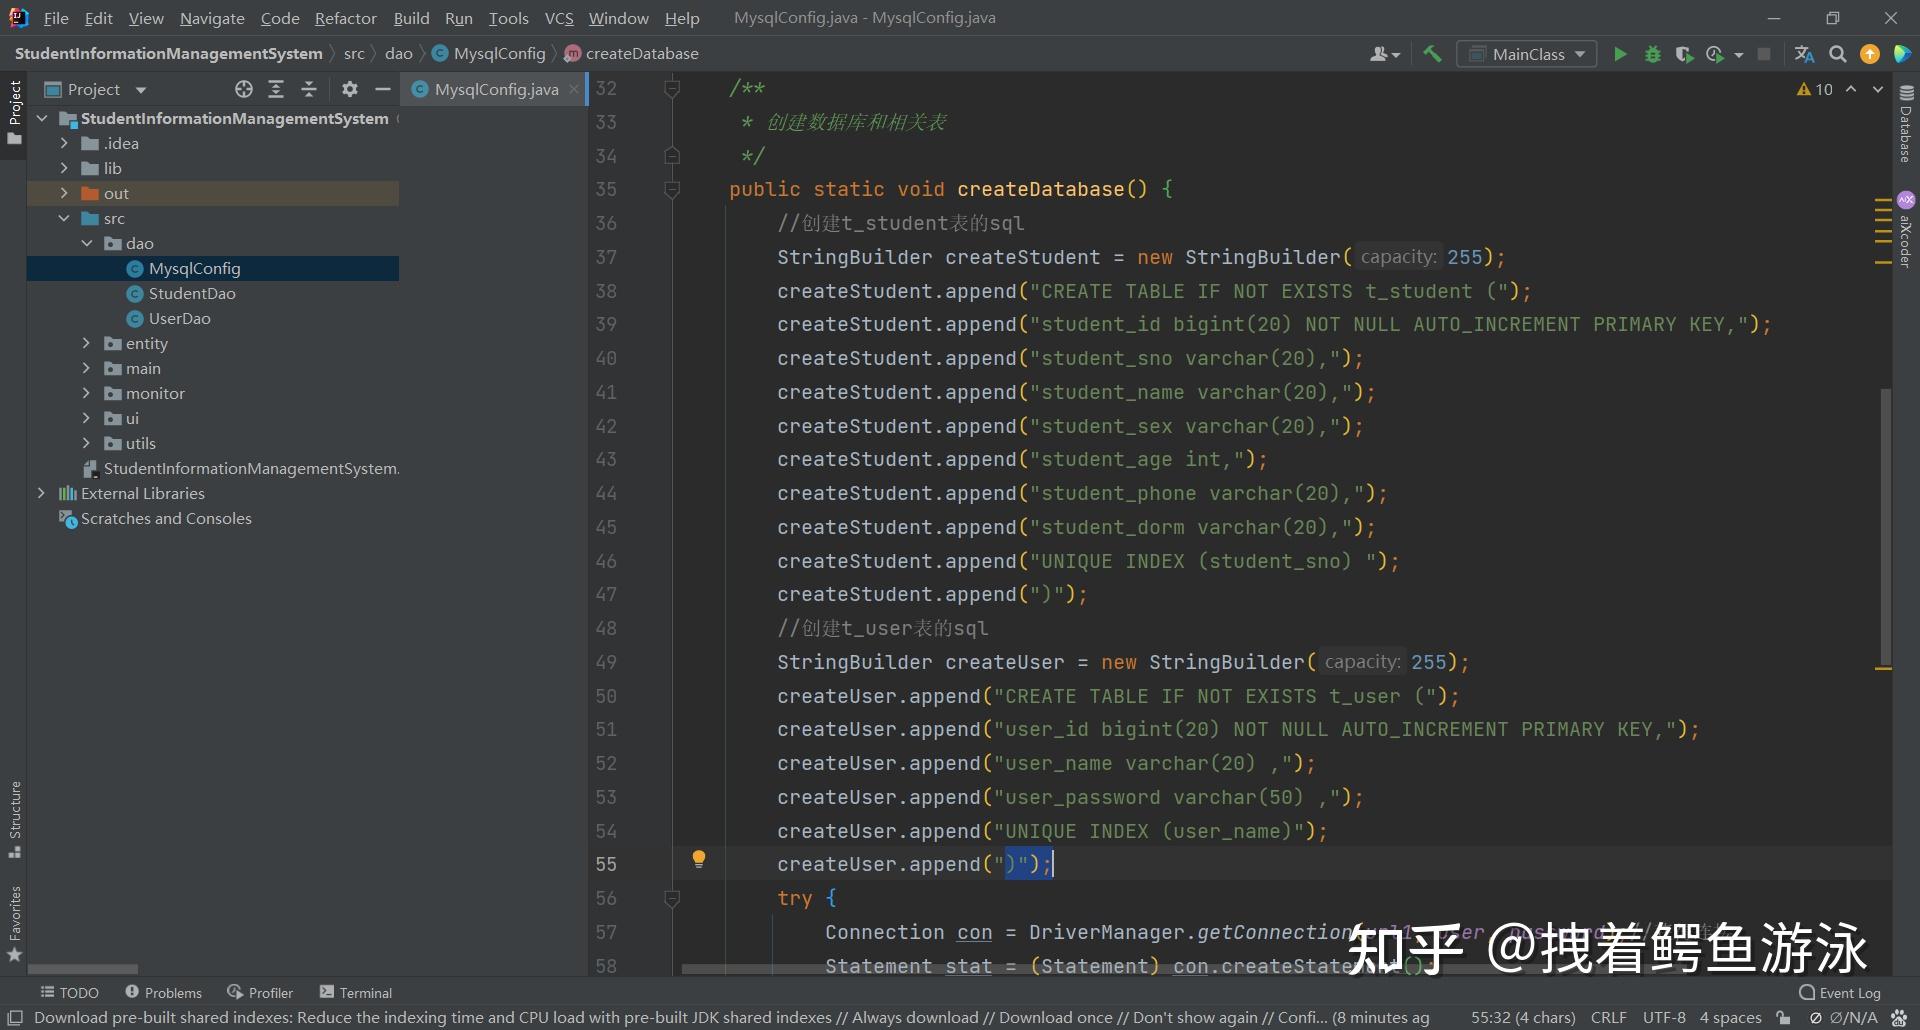The image size is (1920, 1030).
Task: Collapse the dao package in Project tree
Action: [87, 243]
